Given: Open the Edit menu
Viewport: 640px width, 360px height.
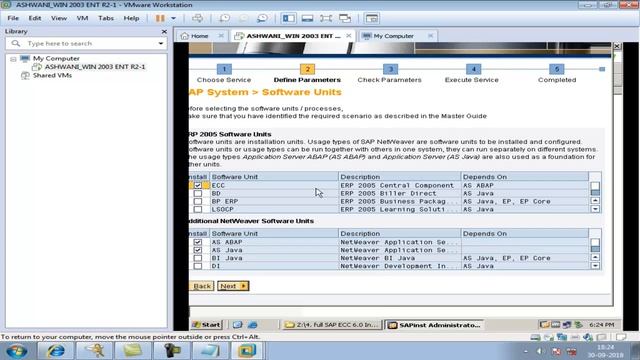Looking at the screenshot, I should pos(35,18).
